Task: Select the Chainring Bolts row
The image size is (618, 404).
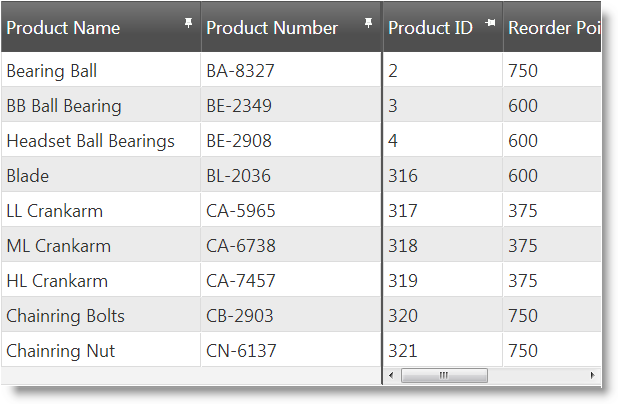Action: click(65, 316)
